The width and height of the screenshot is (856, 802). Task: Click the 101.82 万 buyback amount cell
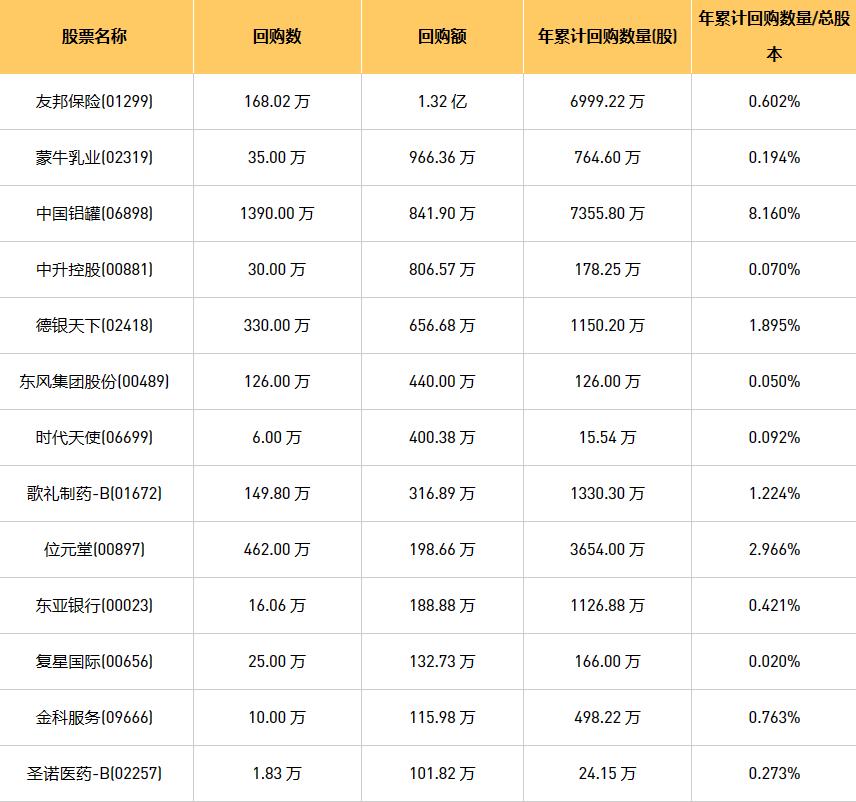pyautogui.click(x=442, y=774)
